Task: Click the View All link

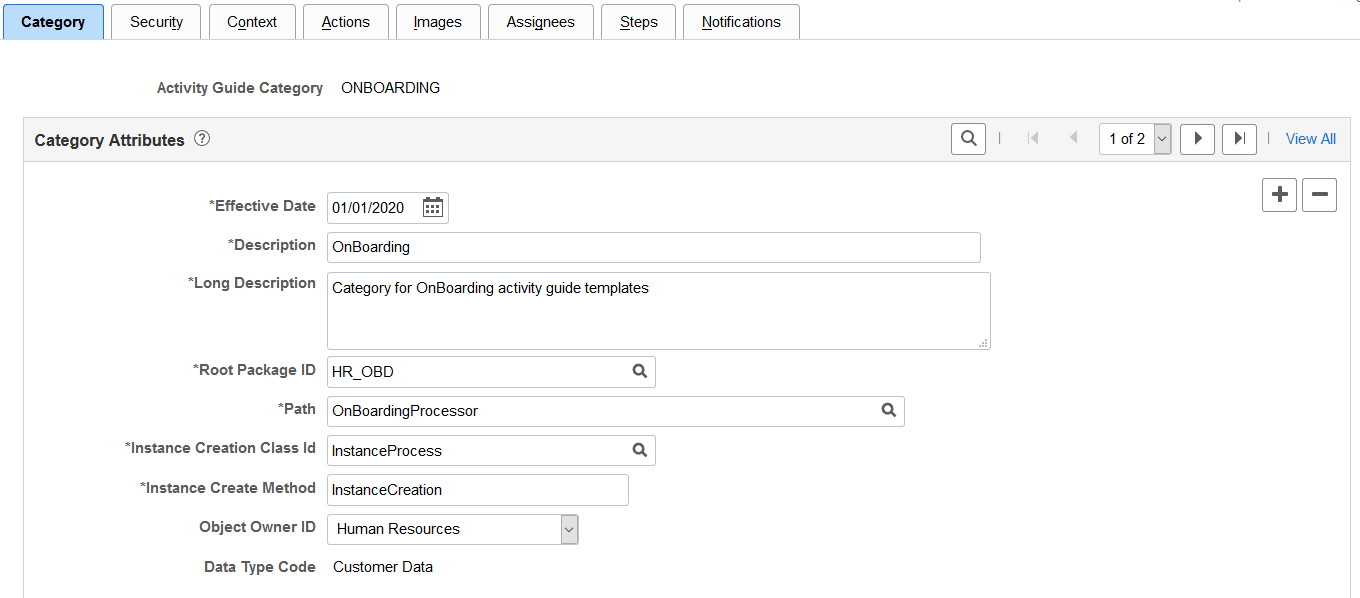Action: tap(1310, 138)
